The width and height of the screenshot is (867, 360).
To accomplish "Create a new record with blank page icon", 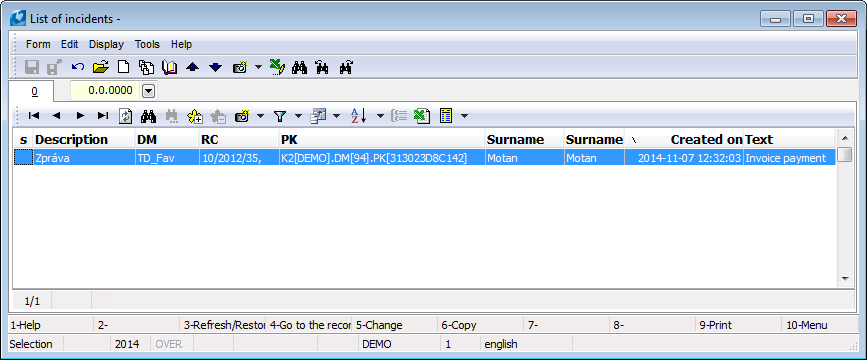I will [x=124, y=68].
